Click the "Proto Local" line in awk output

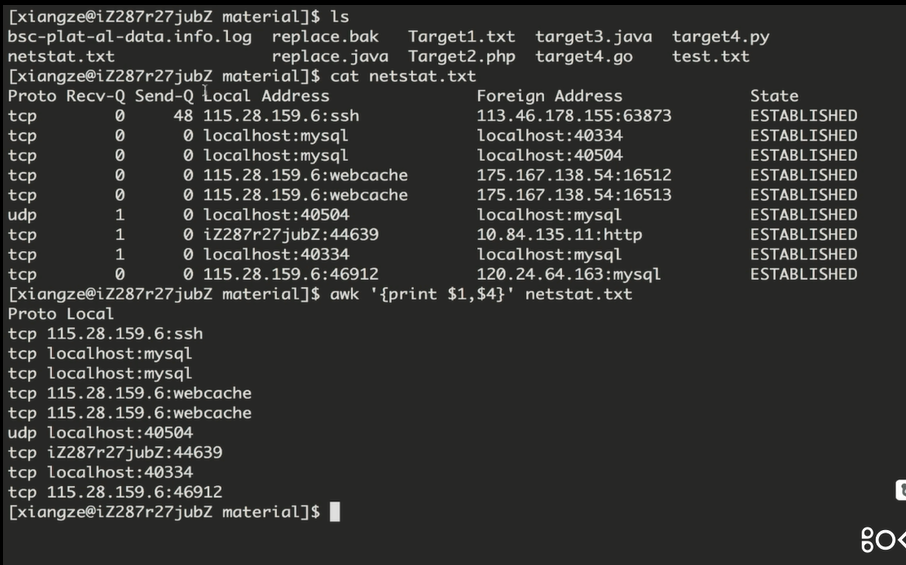61,314
